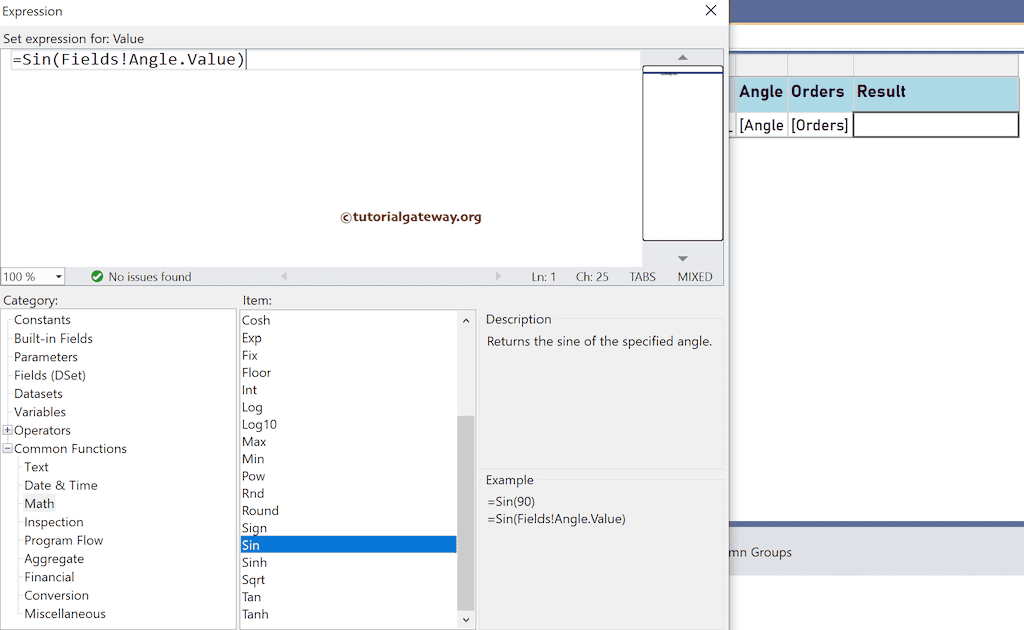Image resolution: width=1024 pixels, height=630 pixels.
Task: Select Round in the Item list
Action: click(260, 511)
